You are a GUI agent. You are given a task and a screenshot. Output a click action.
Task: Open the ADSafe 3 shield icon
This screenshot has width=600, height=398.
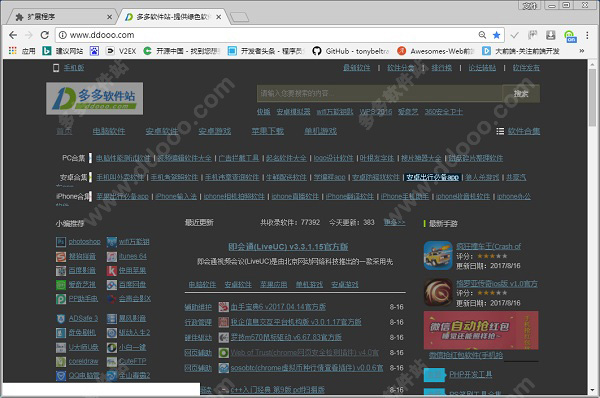pos(61,318)
